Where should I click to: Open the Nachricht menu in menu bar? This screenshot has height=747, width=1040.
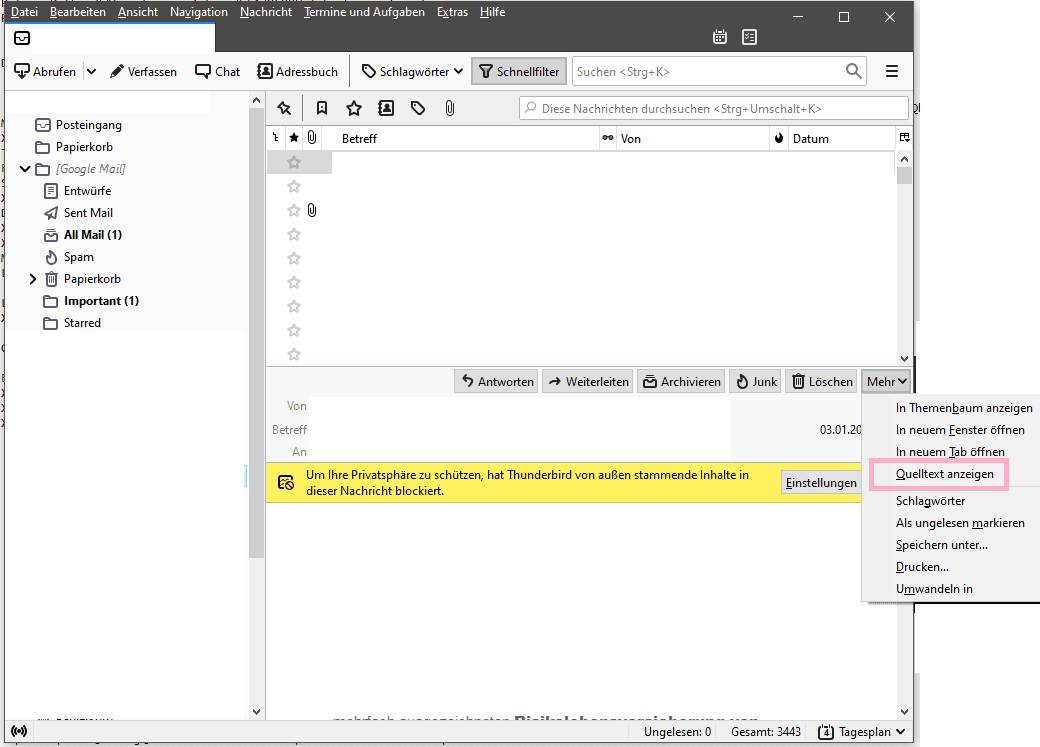point(265,12)
